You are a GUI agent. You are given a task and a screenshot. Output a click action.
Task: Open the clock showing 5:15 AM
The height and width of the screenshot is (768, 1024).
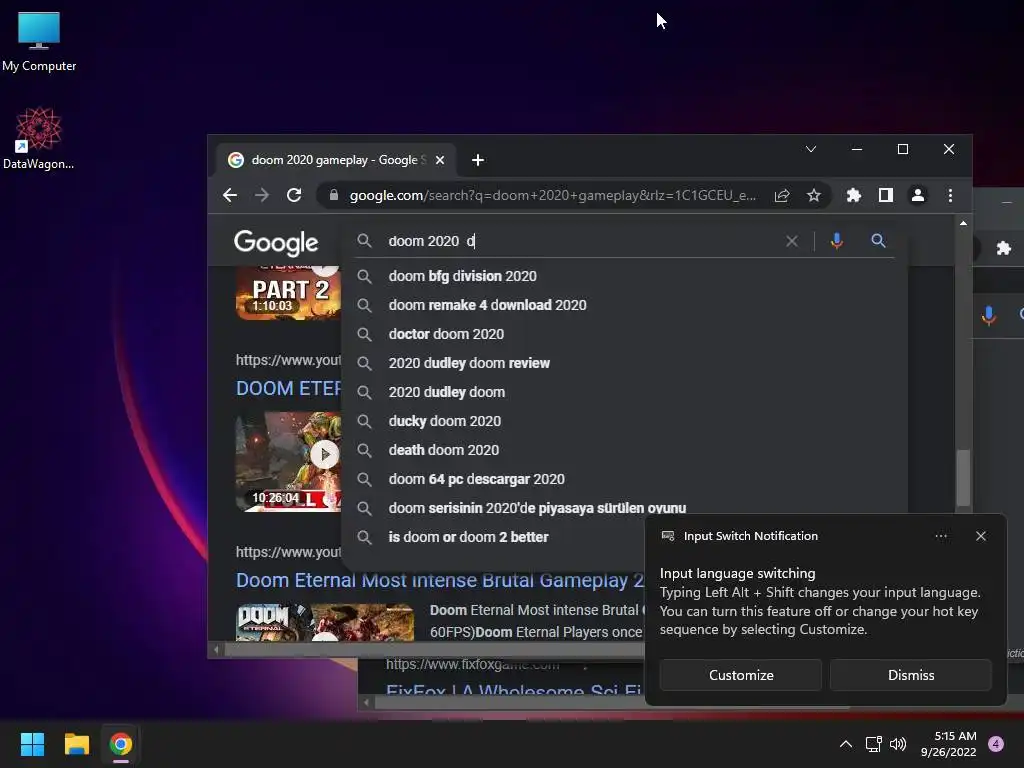[948, 744]
